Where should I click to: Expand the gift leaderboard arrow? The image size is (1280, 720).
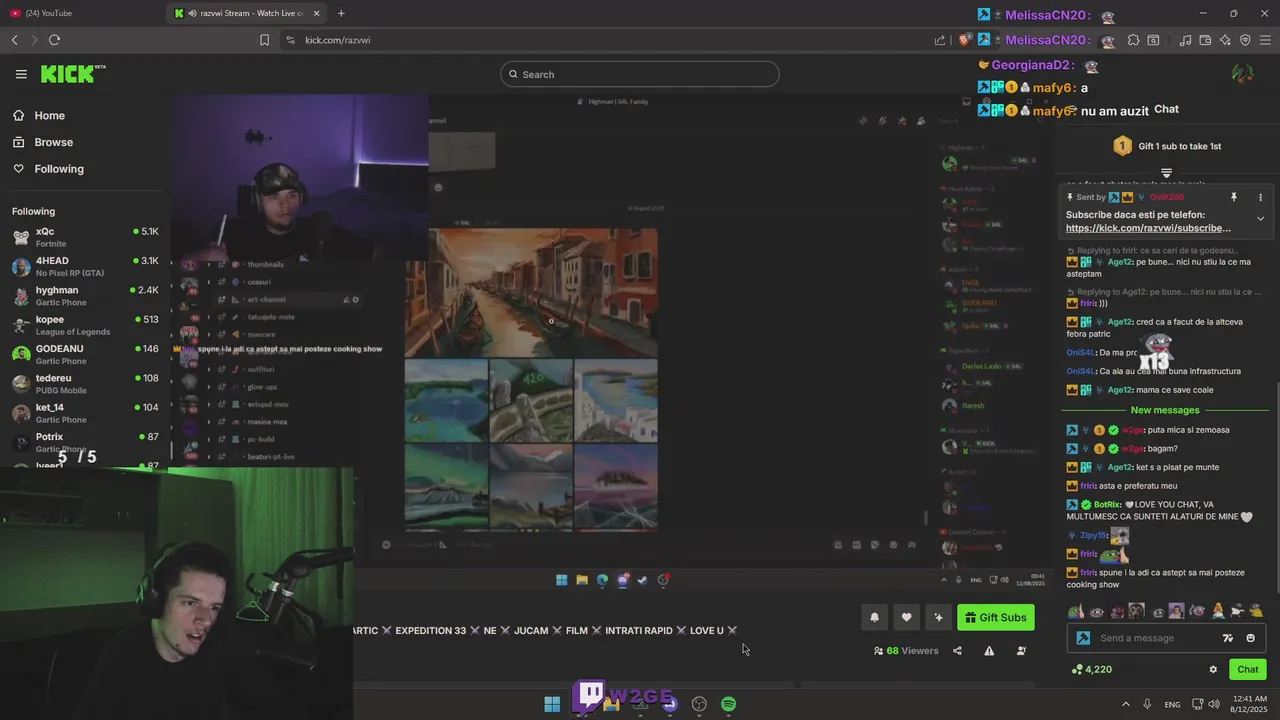coord(1166,173)
